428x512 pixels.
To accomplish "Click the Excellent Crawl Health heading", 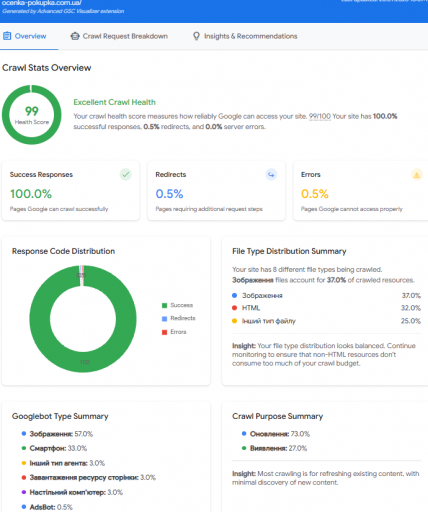I will [x=114, y=102].
